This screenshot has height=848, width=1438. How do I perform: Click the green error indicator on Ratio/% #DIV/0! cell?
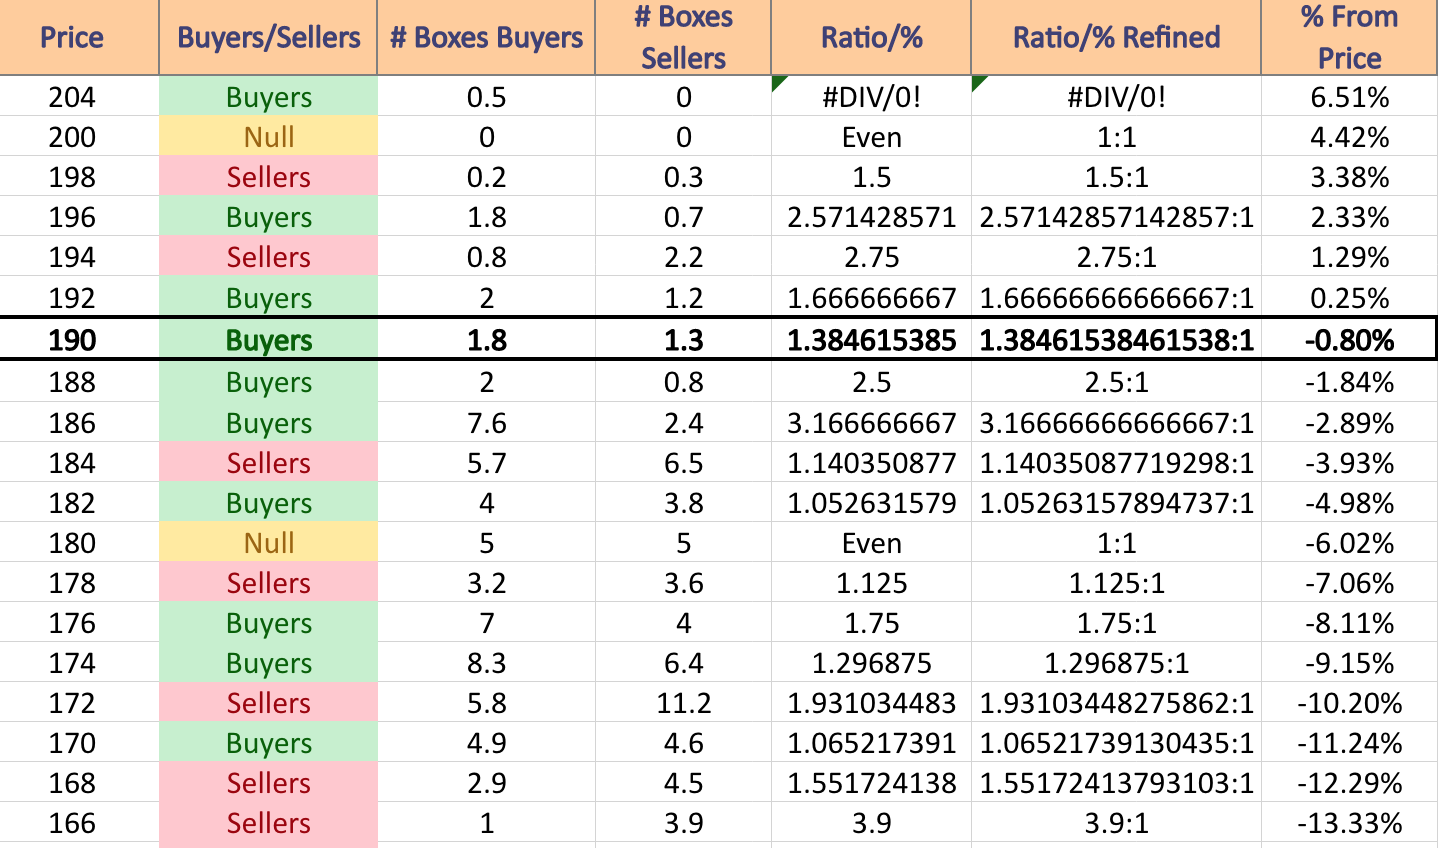(778, 82)
